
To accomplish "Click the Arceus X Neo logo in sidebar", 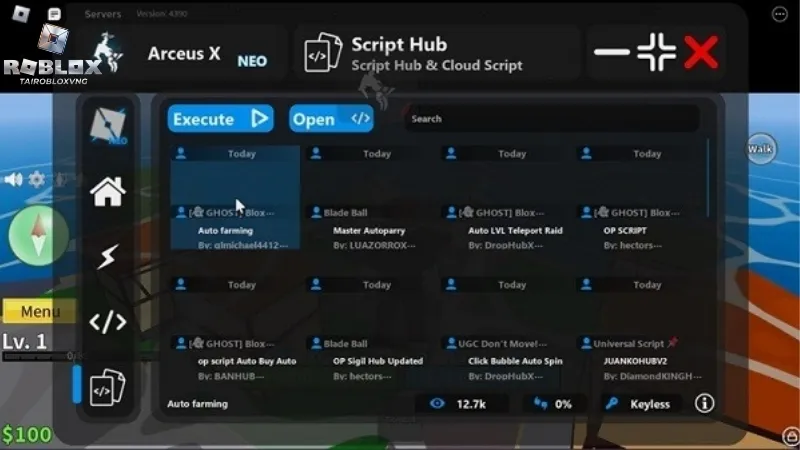I will click(108, 126).
